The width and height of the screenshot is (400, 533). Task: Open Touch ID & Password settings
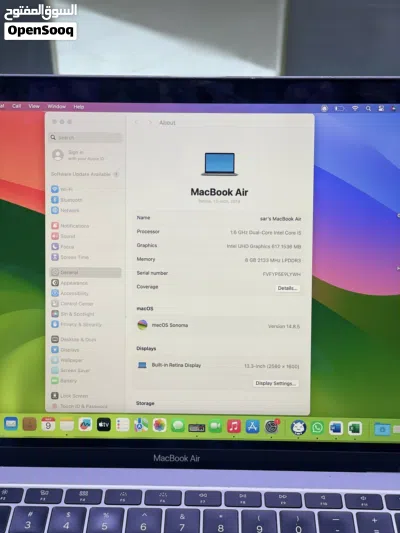point(79,406)
